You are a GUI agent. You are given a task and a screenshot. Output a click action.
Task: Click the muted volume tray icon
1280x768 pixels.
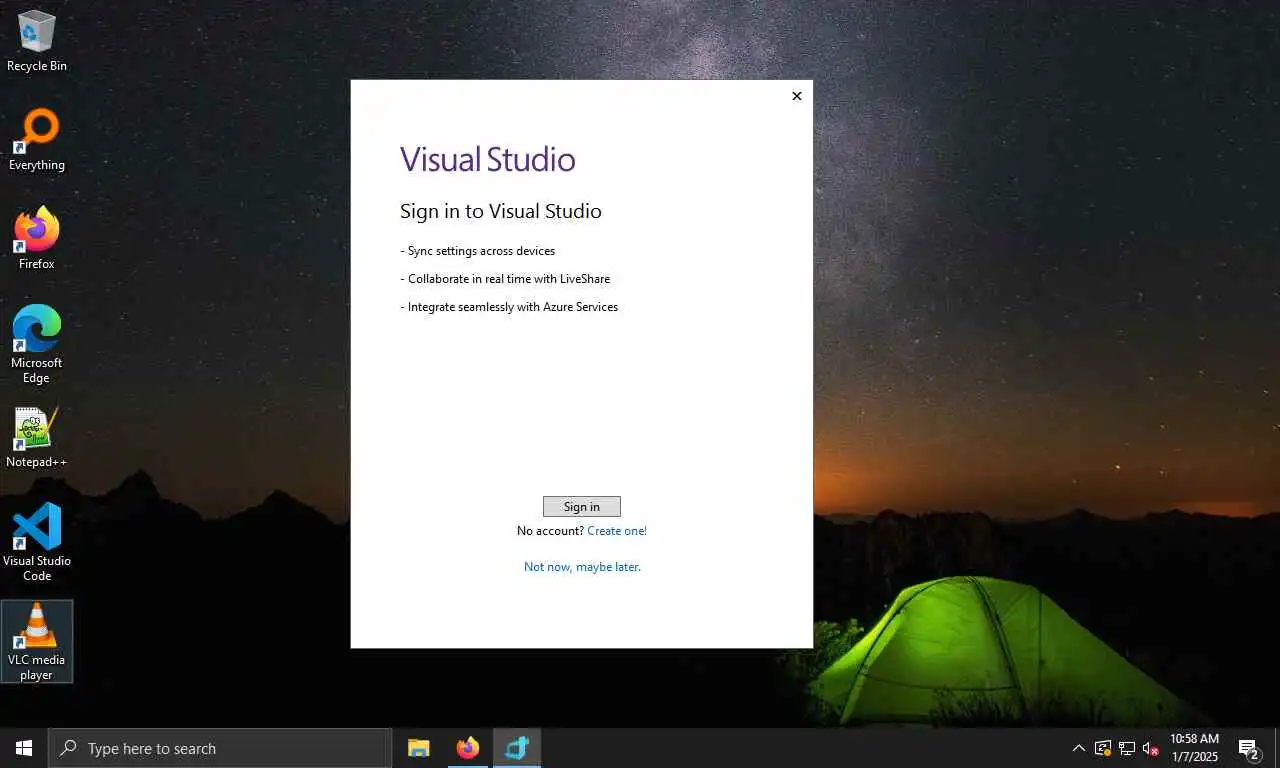[1151, 748]
